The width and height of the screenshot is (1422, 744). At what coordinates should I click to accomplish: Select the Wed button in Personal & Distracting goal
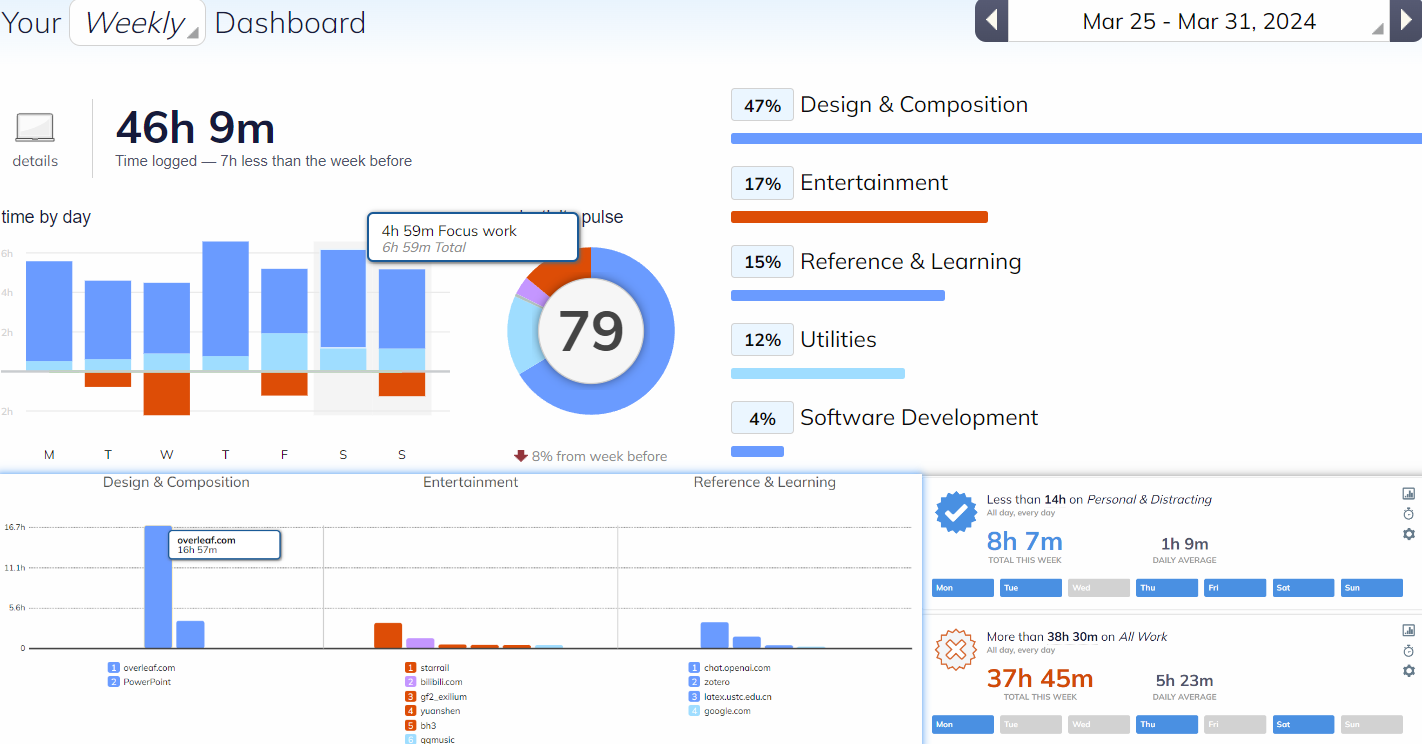(x=1098, y=588)
